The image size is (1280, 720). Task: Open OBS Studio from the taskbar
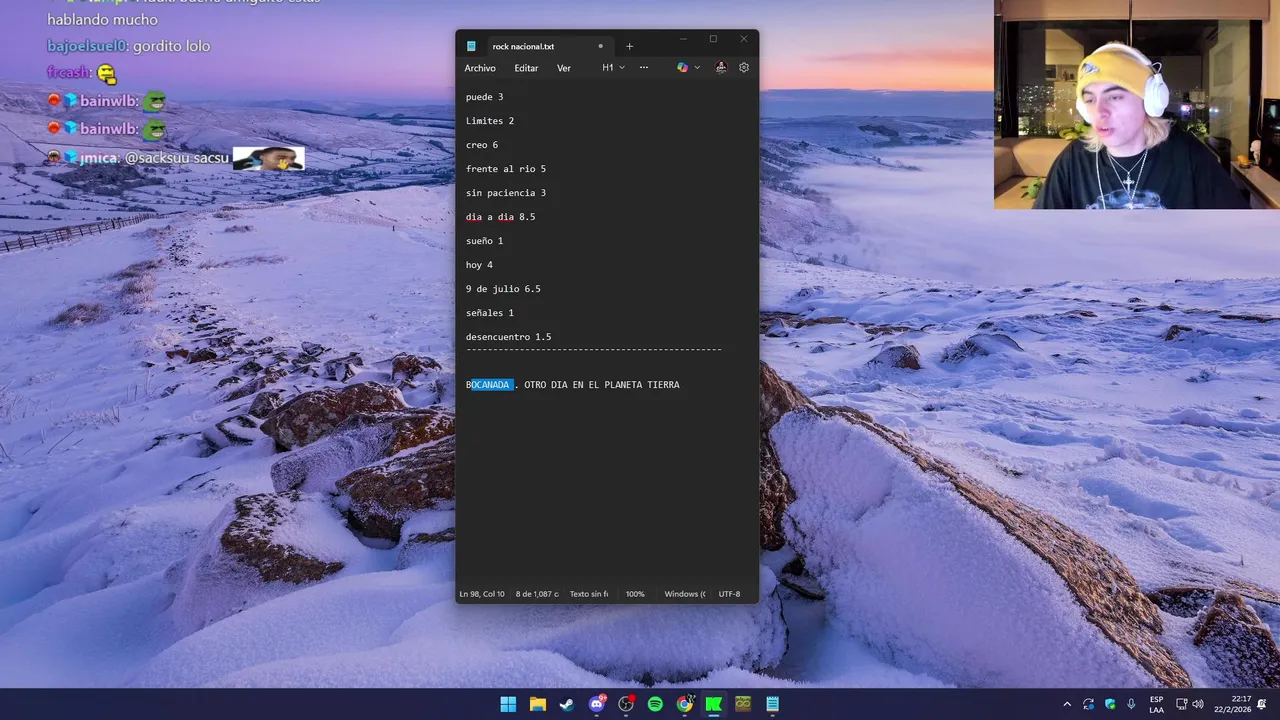(x=626, y=704)
